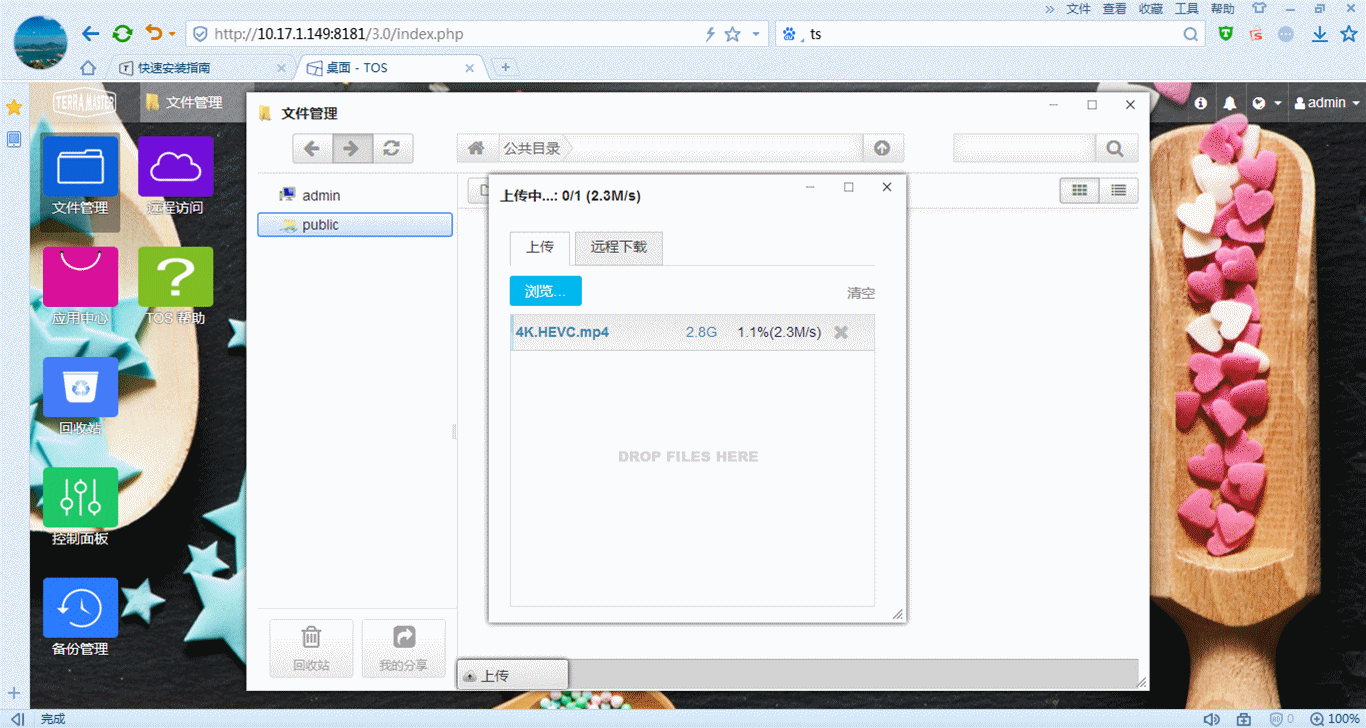The image size is (1366, 728).
Task: Click the sound speaker icon in status bar
Action: 1211,719
